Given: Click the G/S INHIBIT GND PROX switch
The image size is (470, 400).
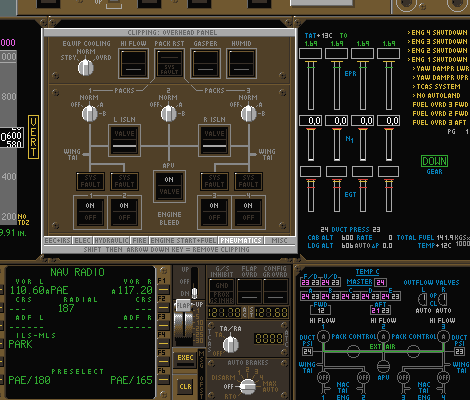Looking at the screenshot, I should click(222, 291).
